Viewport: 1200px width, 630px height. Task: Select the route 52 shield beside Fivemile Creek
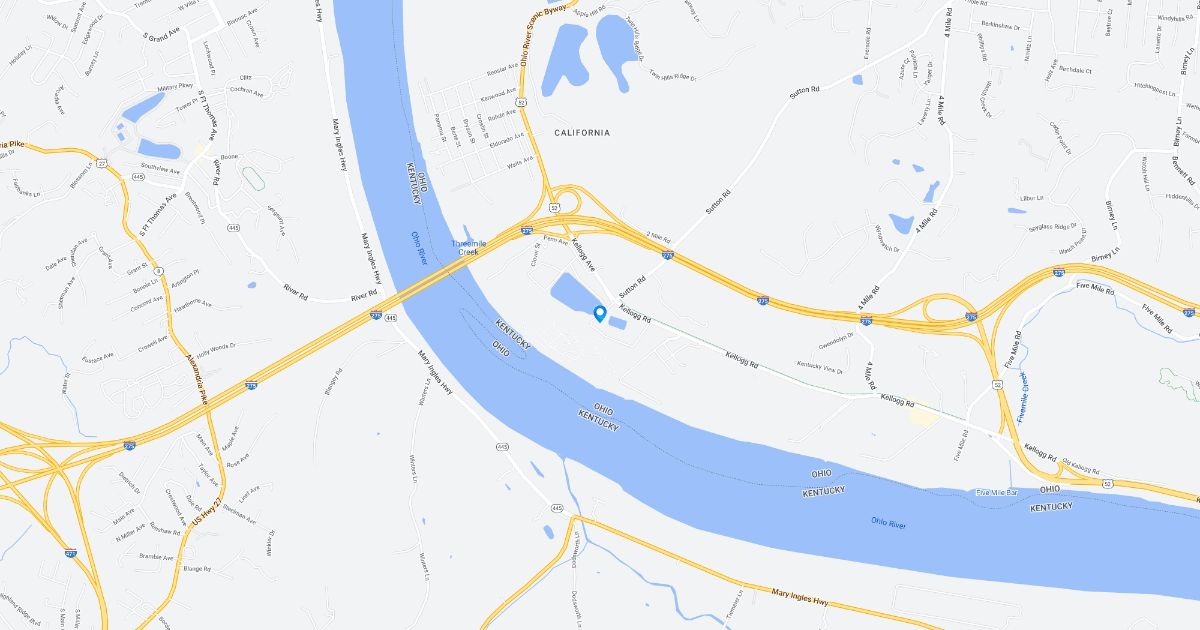pos(998,383)
